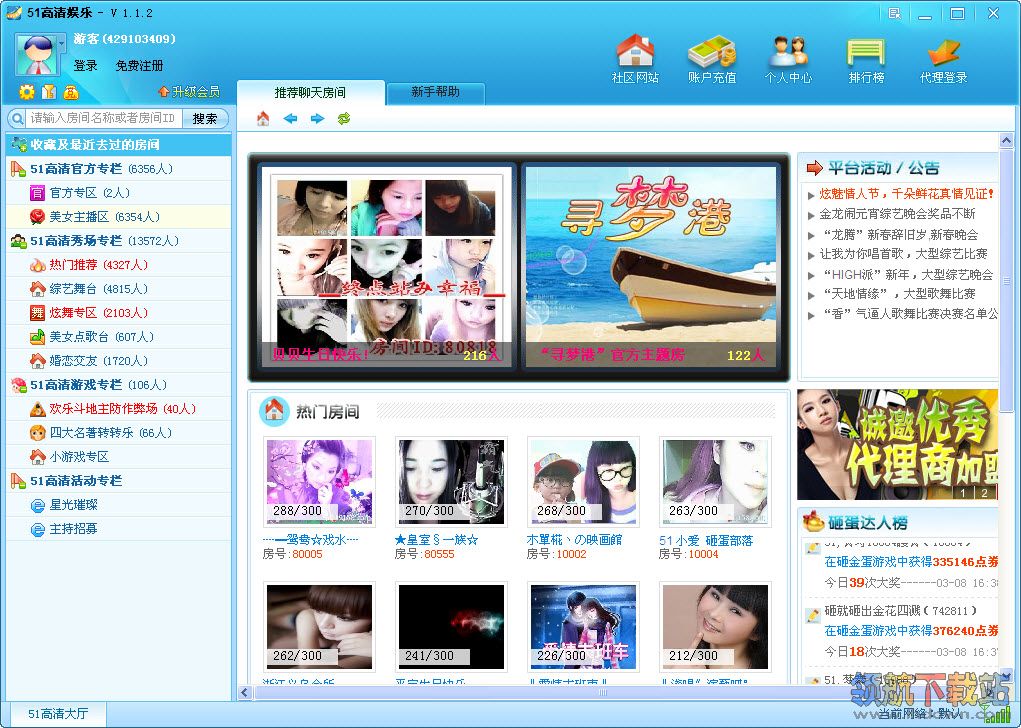Click 升级会员 upgrade link

click(x=189, y=92)
